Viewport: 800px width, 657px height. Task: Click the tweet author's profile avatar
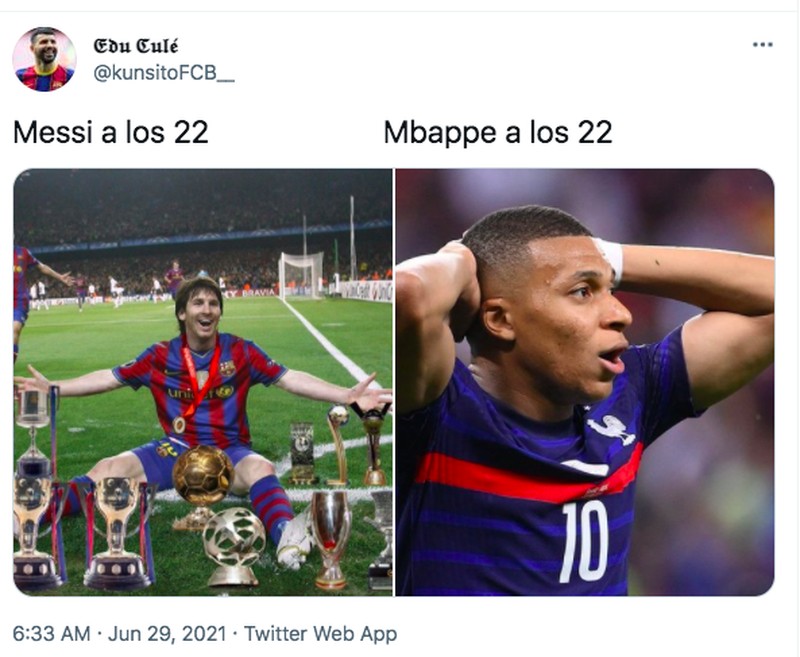point(44,59)
